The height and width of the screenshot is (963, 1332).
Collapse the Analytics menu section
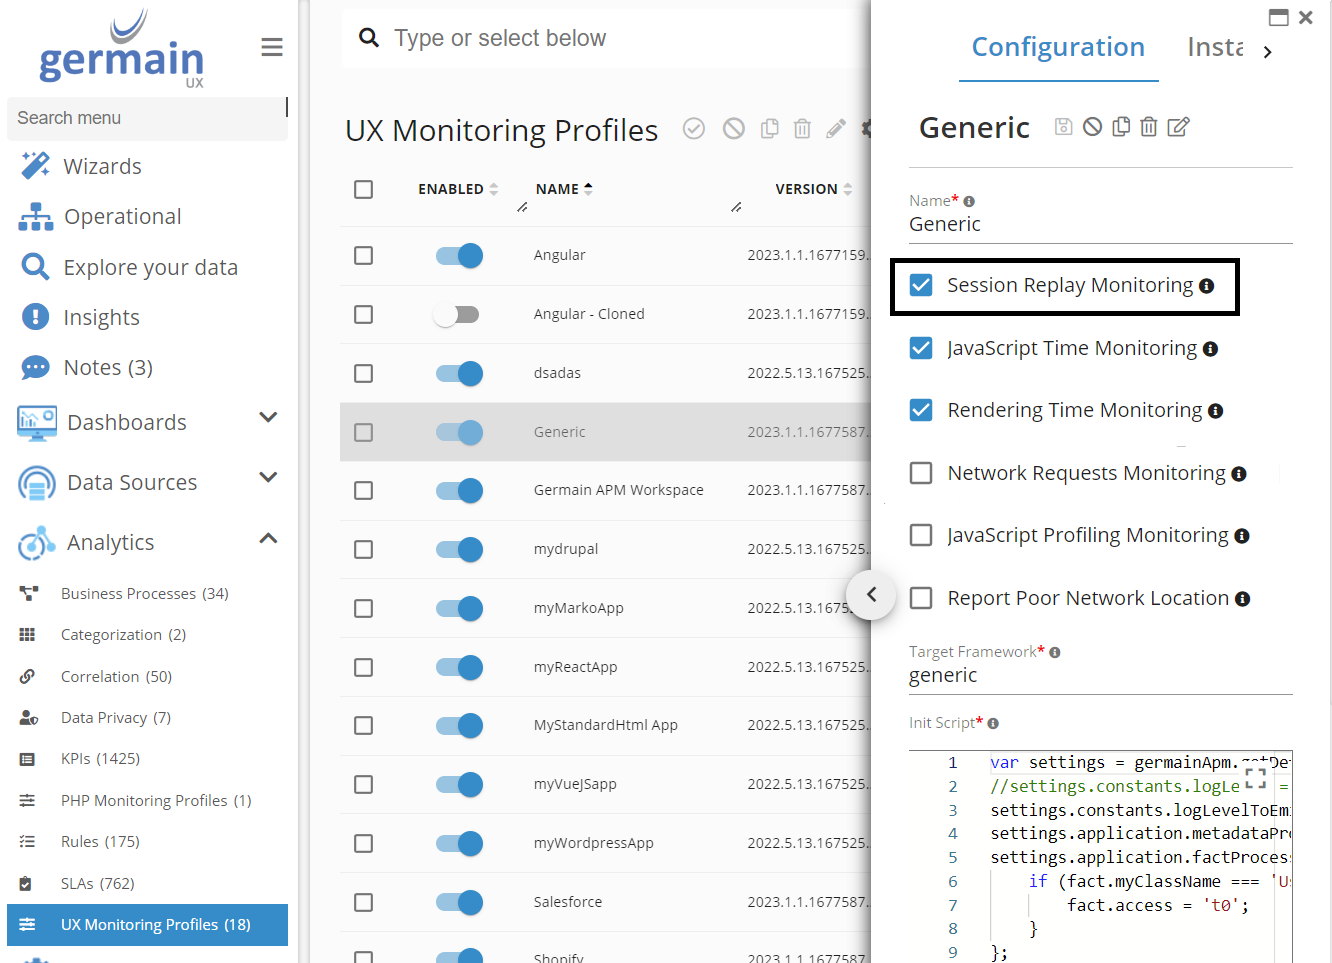click(x=268, y=539)
